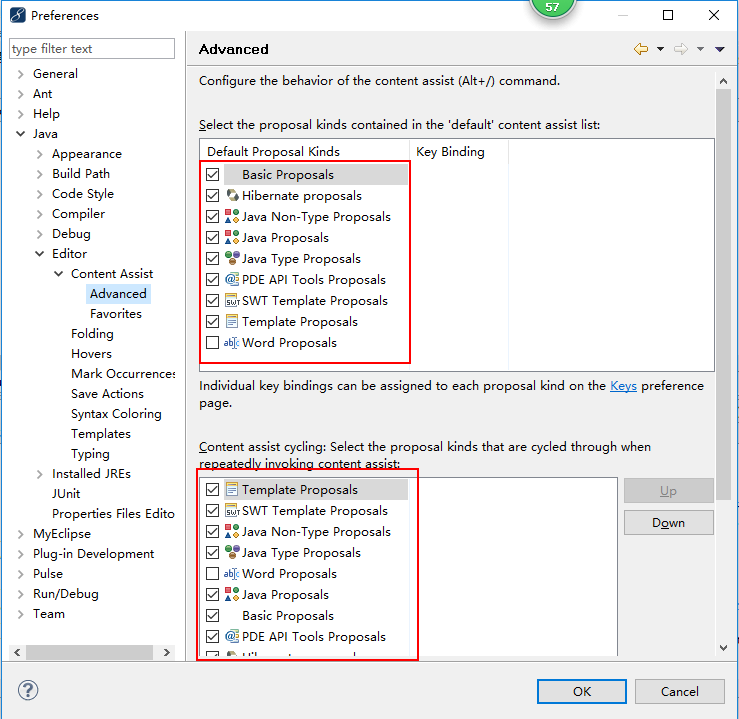Click the Java Non-Type Proposals icon in cycling list
Image resolution: width=739 pixels, height=719 pixels.
232,531
